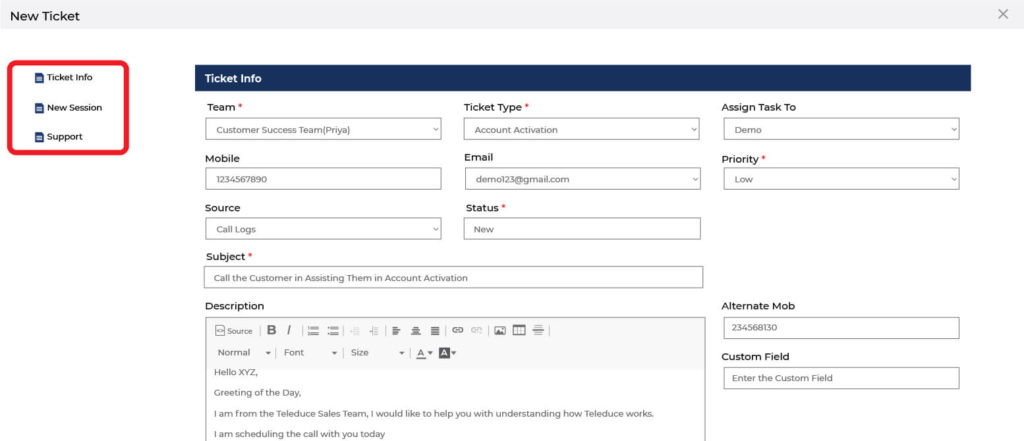Center align the description text
Viewport: 1024px width, 441px height.
tap(415, 331)
